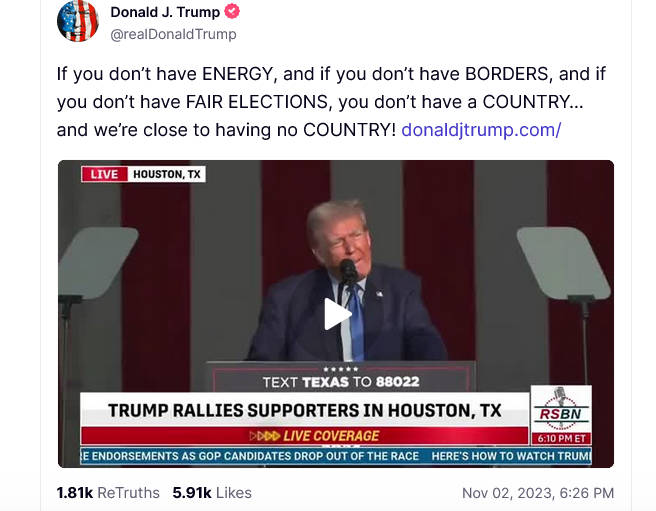The width and height of the screenshot is (656, 511).
Task: Play the Houston rally video
Action: tap(338, 314)
